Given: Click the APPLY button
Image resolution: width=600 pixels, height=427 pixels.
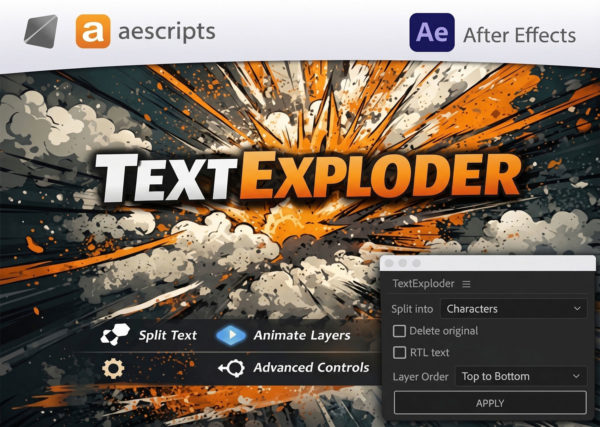Looking at the screenshot, I should pos(490,403).
